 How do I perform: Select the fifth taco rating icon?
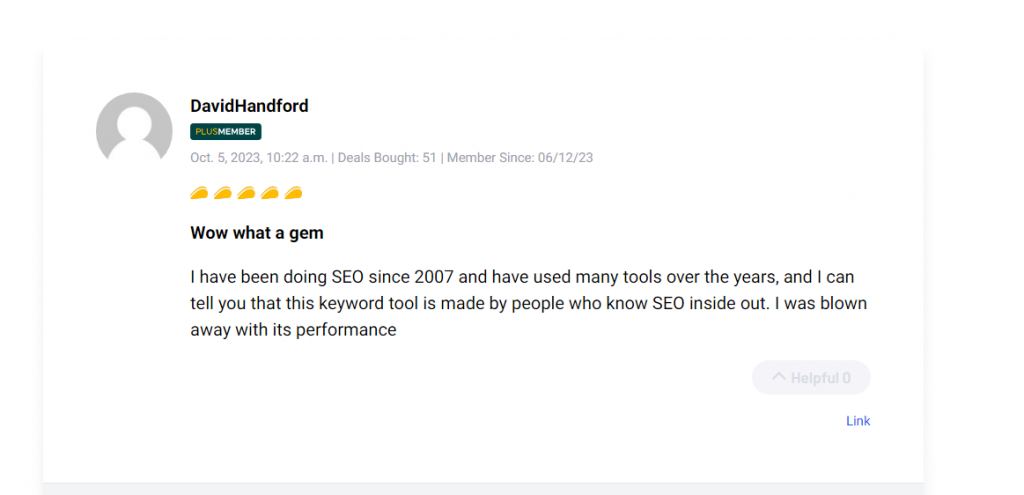293,192
